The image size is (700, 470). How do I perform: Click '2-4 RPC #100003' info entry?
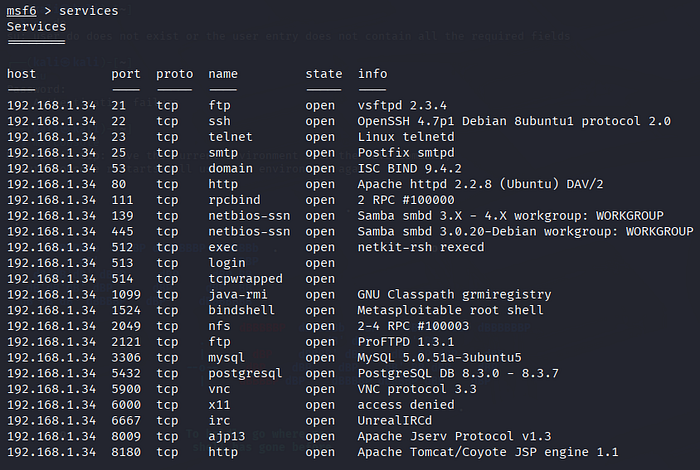[x=413, y=326]
